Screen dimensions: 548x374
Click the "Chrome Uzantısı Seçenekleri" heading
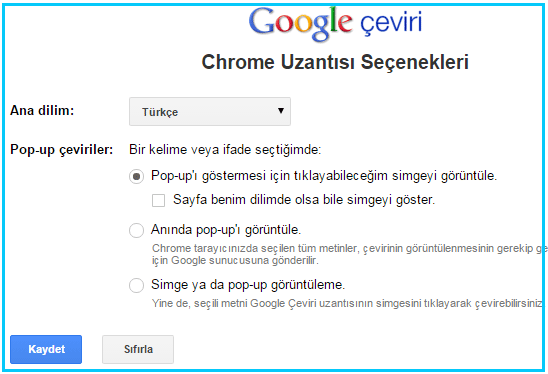pyautogui.click(x=335, y=62)
